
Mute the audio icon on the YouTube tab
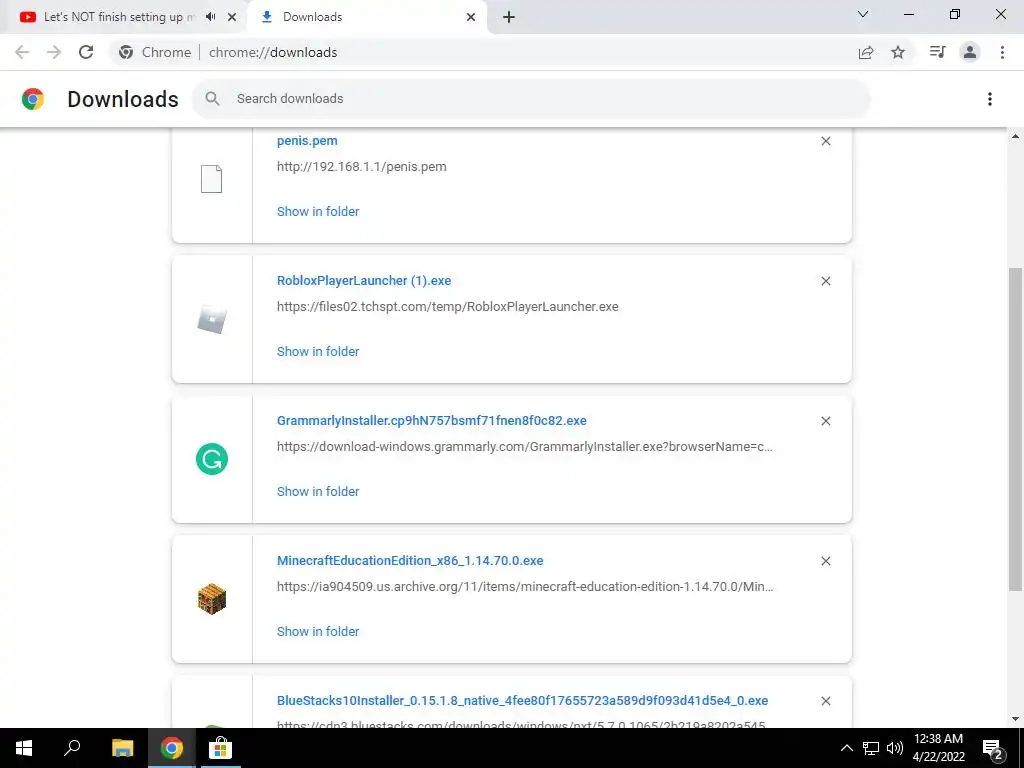point(210,17)
